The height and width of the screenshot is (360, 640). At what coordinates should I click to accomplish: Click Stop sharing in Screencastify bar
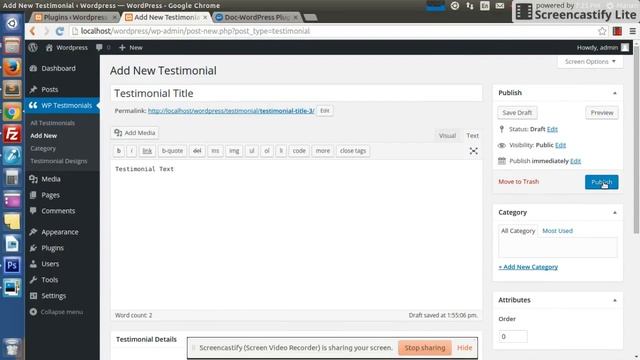pos(425,348)
